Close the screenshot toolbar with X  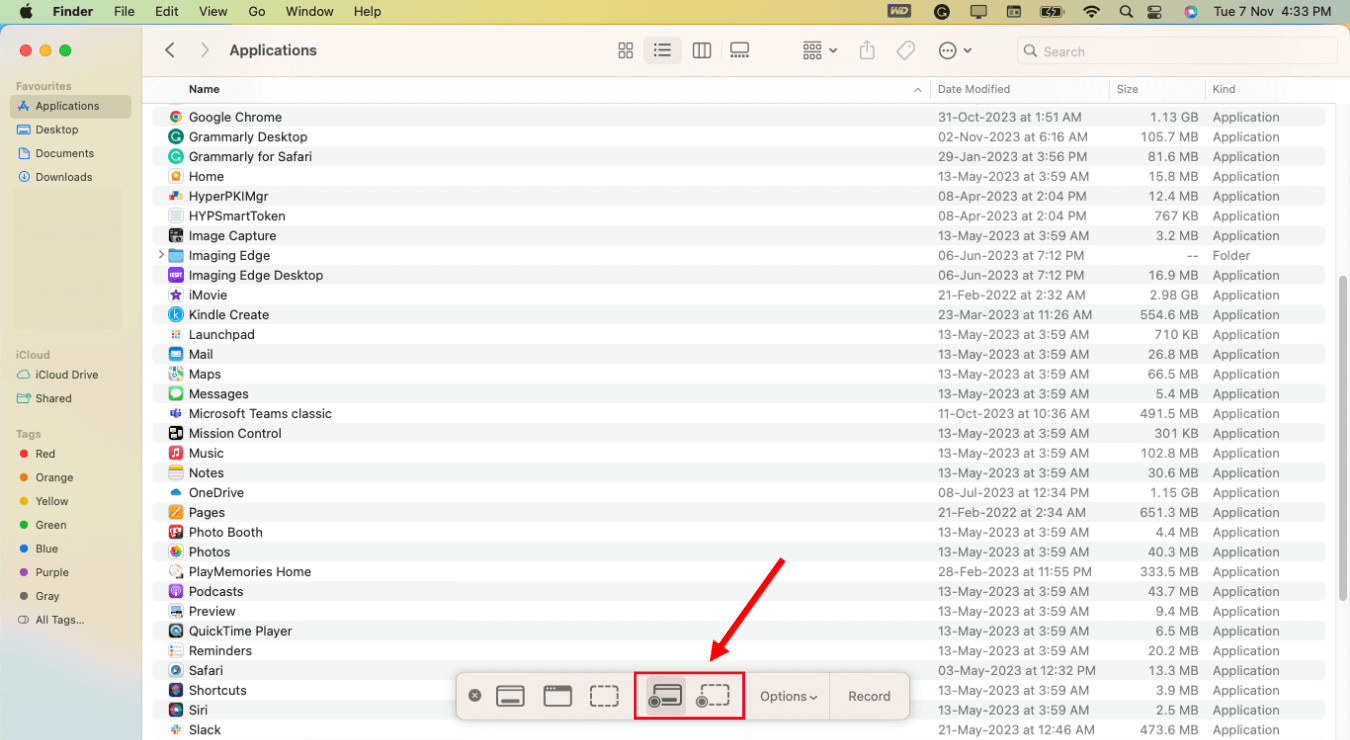[x=475, y=696]
